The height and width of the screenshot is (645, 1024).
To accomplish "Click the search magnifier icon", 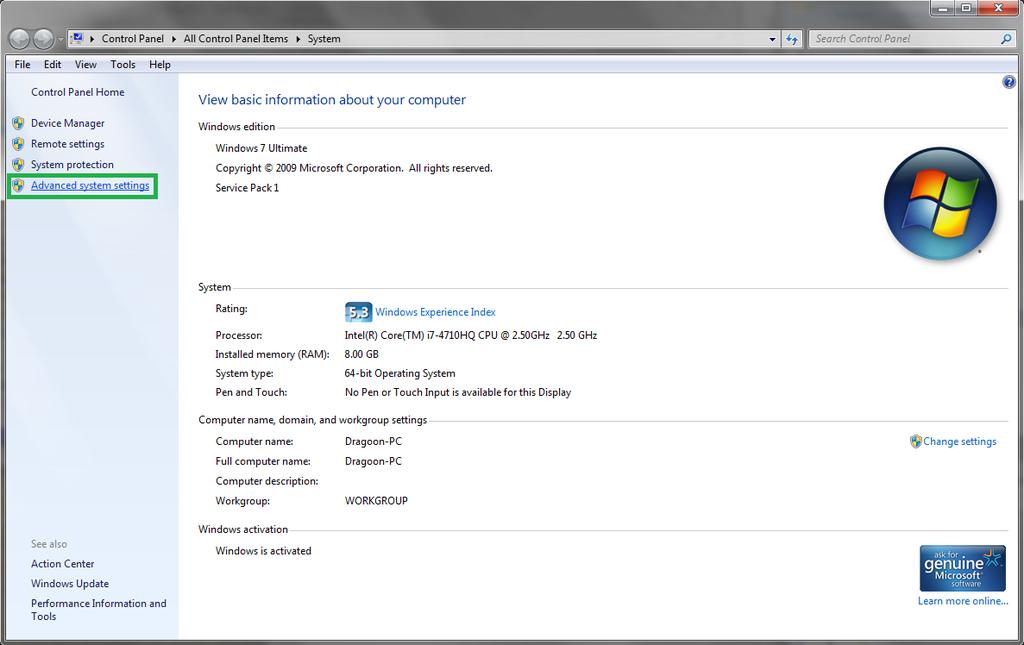I will point(1006,39).
